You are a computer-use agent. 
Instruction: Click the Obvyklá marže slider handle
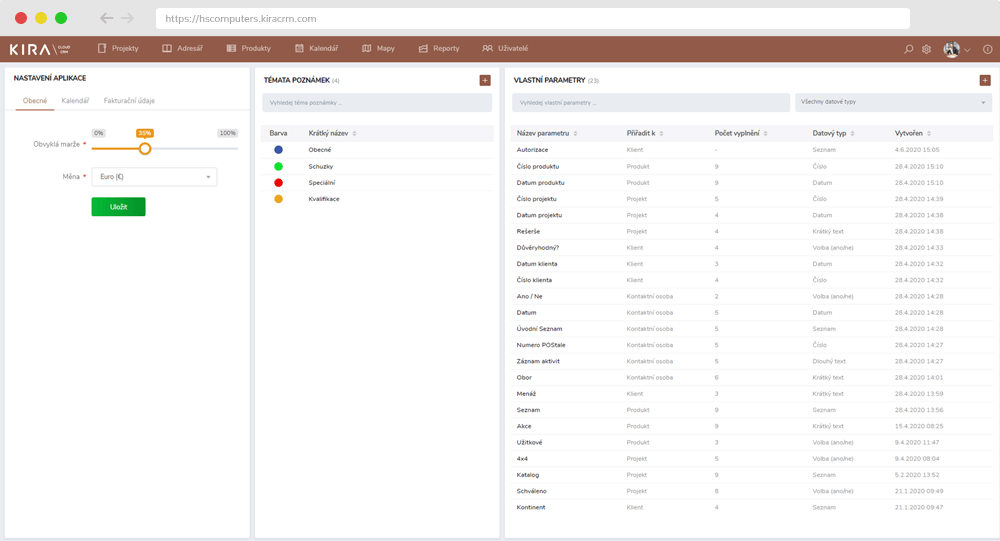(x=145, y=148)
